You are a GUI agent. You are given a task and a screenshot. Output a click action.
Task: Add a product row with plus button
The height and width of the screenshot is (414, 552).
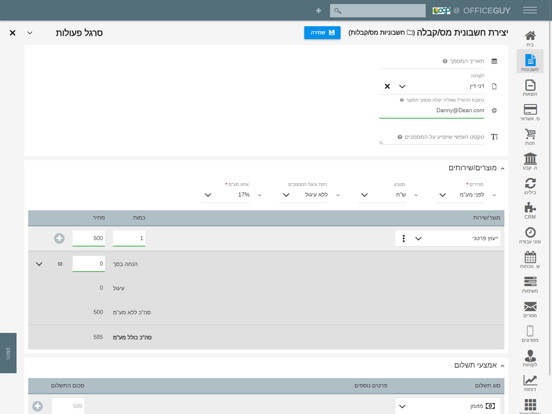59,238
